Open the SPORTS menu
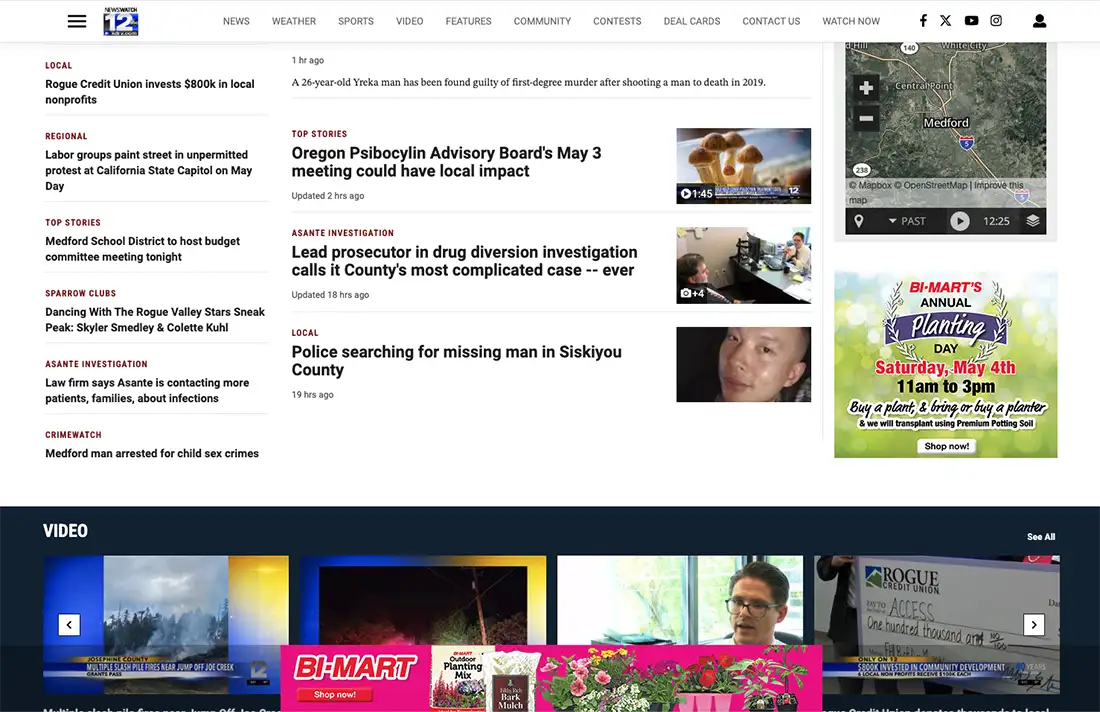Screen dimensions: 1100x712 [x=356, y=21]
